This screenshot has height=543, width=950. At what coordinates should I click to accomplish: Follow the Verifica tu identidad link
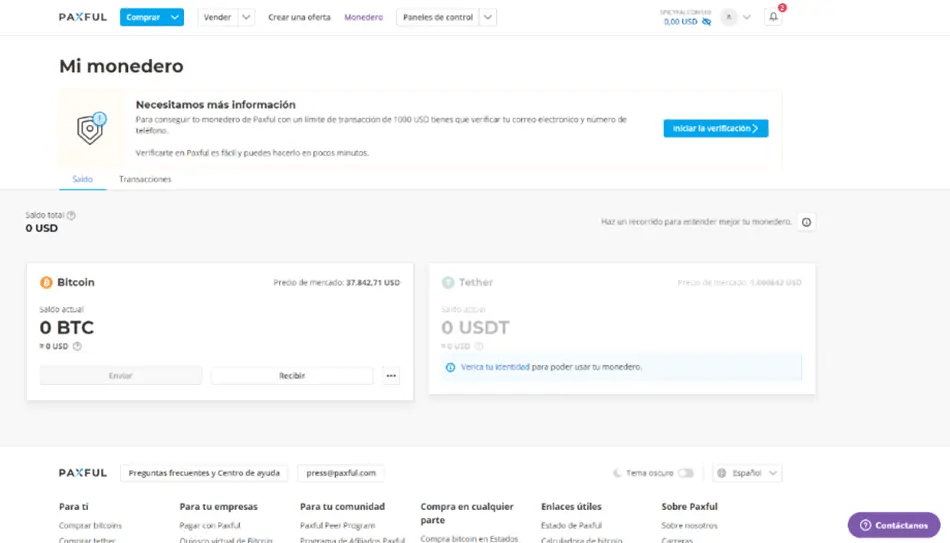(495, 367)
